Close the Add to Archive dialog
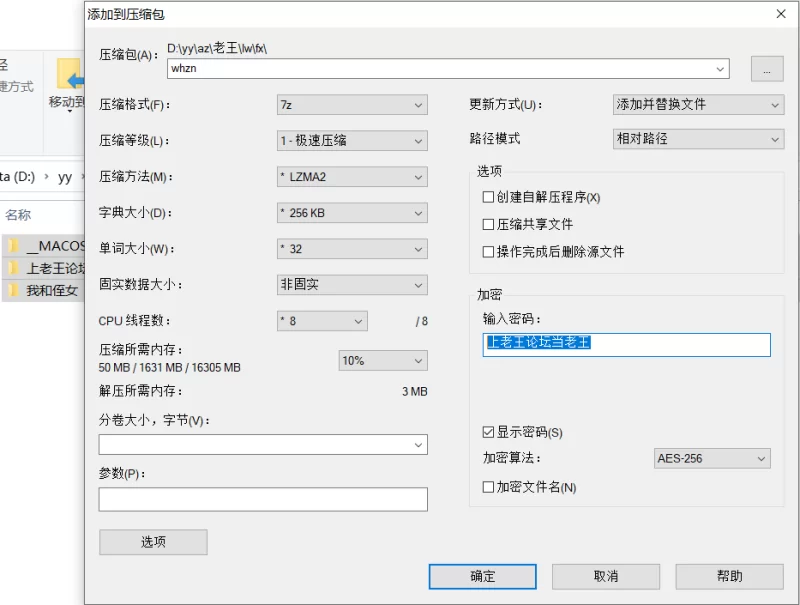 coord(781,14)
